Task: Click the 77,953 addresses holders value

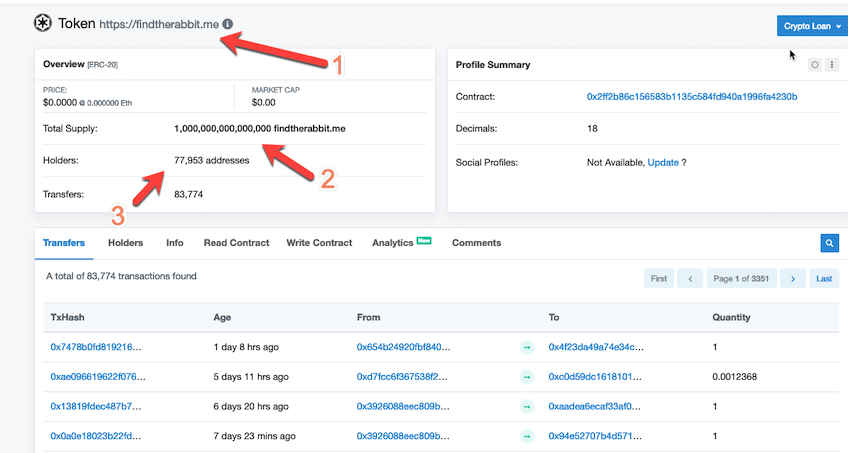Action: [211, 161]
